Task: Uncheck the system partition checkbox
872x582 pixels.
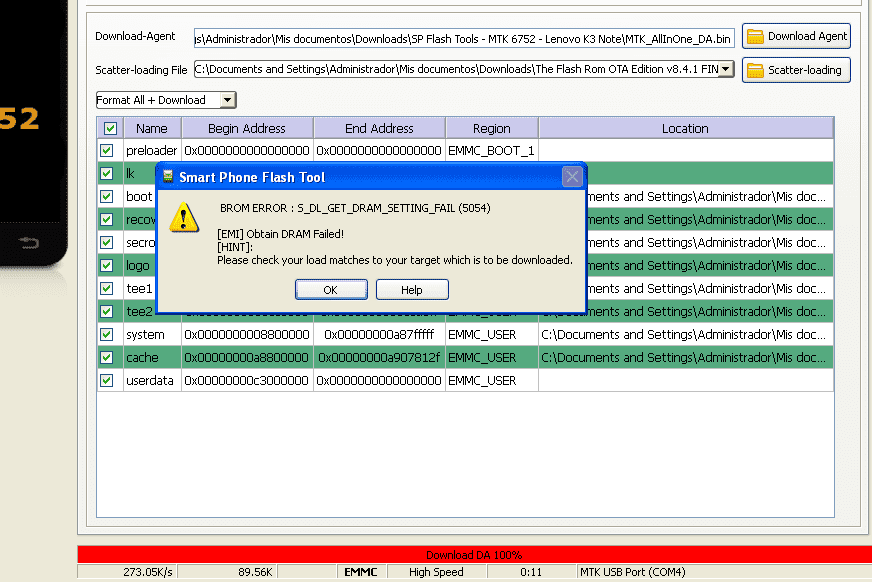Action: pyautogui.click(x=107, y=335)
